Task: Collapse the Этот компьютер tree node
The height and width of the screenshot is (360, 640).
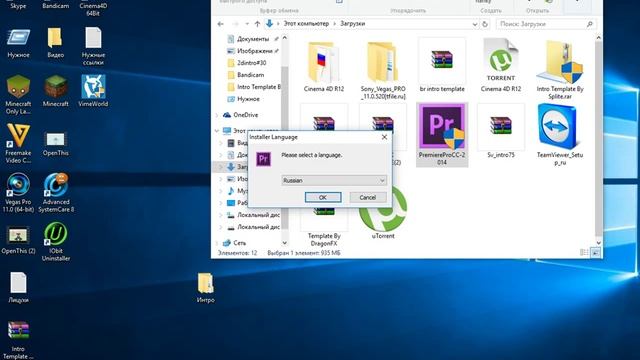Action: pos(216,131)
